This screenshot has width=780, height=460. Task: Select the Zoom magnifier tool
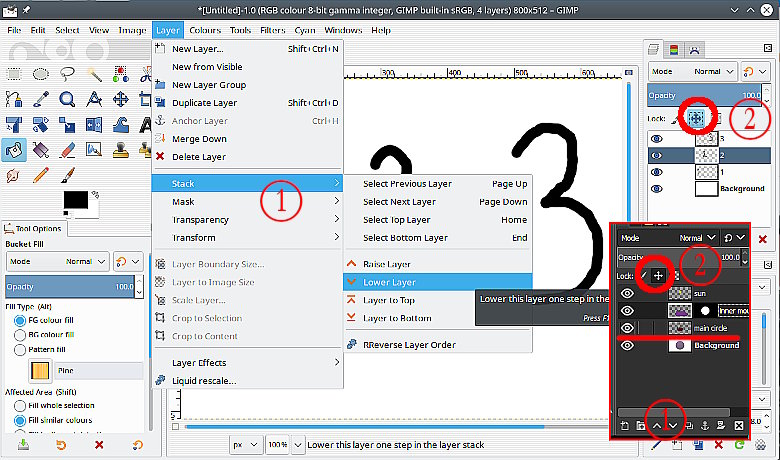pos(67,99)
